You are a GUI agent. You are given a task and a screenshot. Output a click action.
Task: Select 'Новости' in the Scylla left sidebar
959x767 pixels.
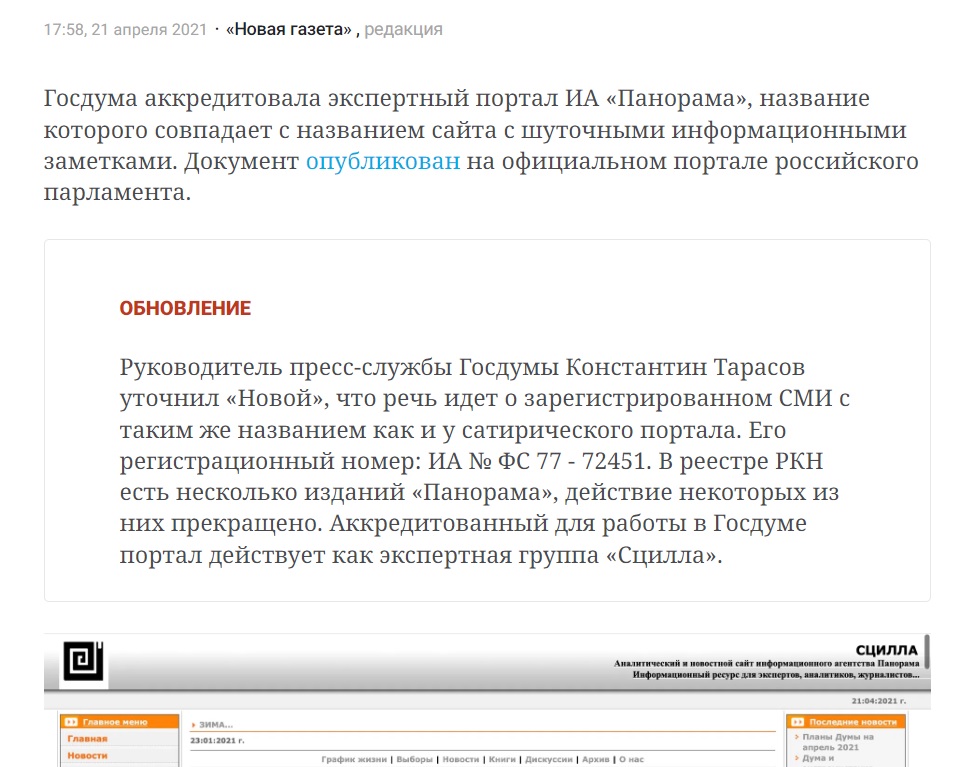coord(87,755)
